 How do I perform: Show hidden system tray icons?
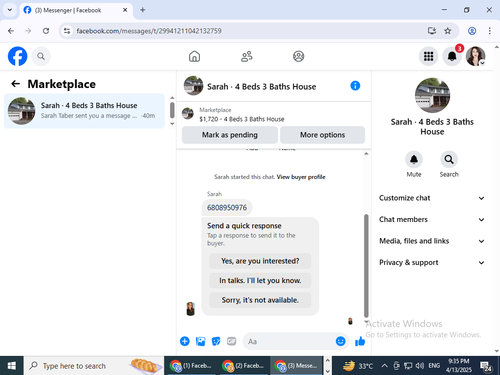(384, 366)
